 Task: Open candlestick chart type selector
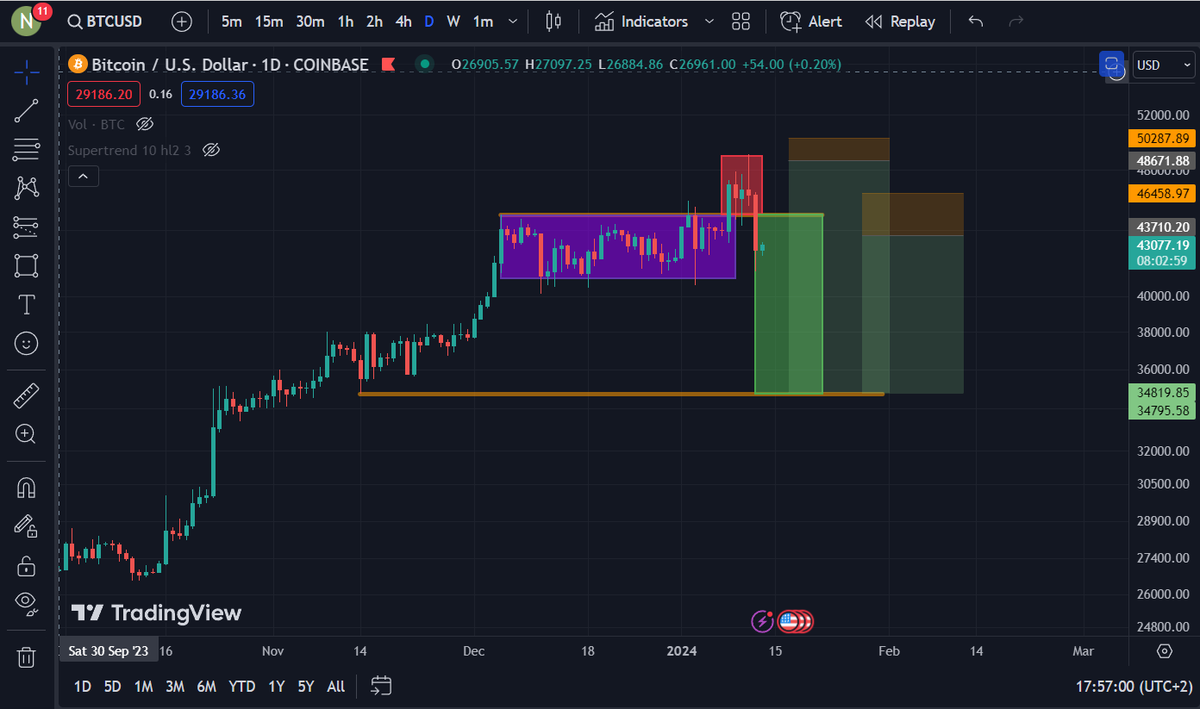tap(554, 21)
